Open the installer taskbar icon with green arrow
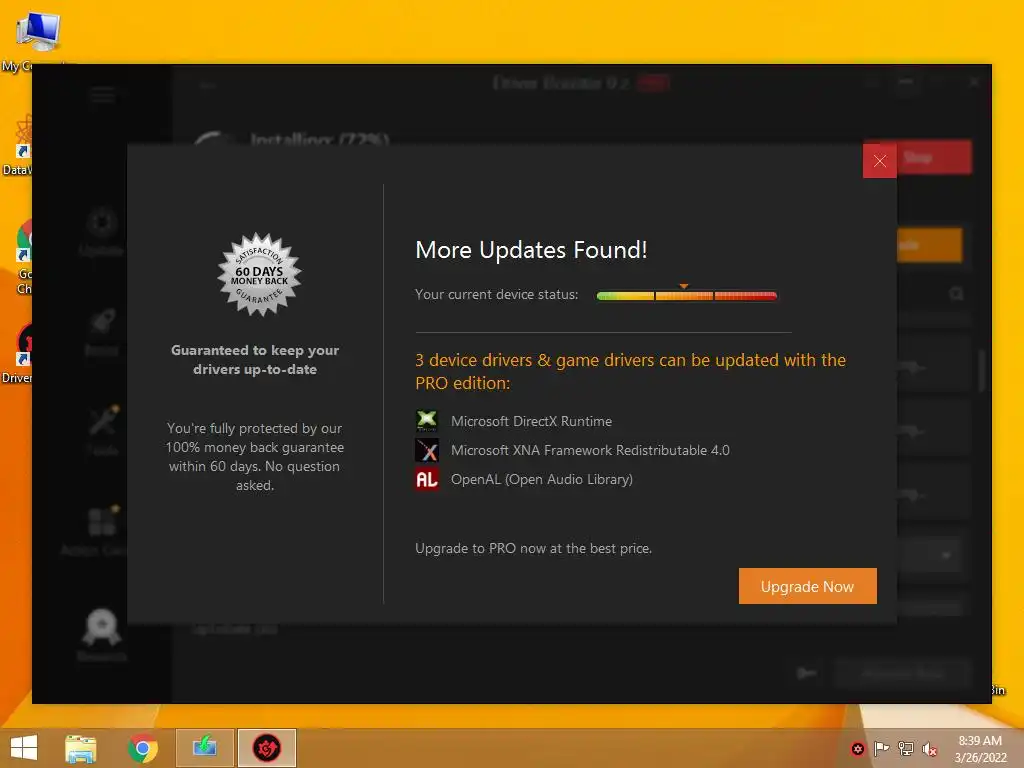This screenshot has width=1024, height=768. point(204,748)
